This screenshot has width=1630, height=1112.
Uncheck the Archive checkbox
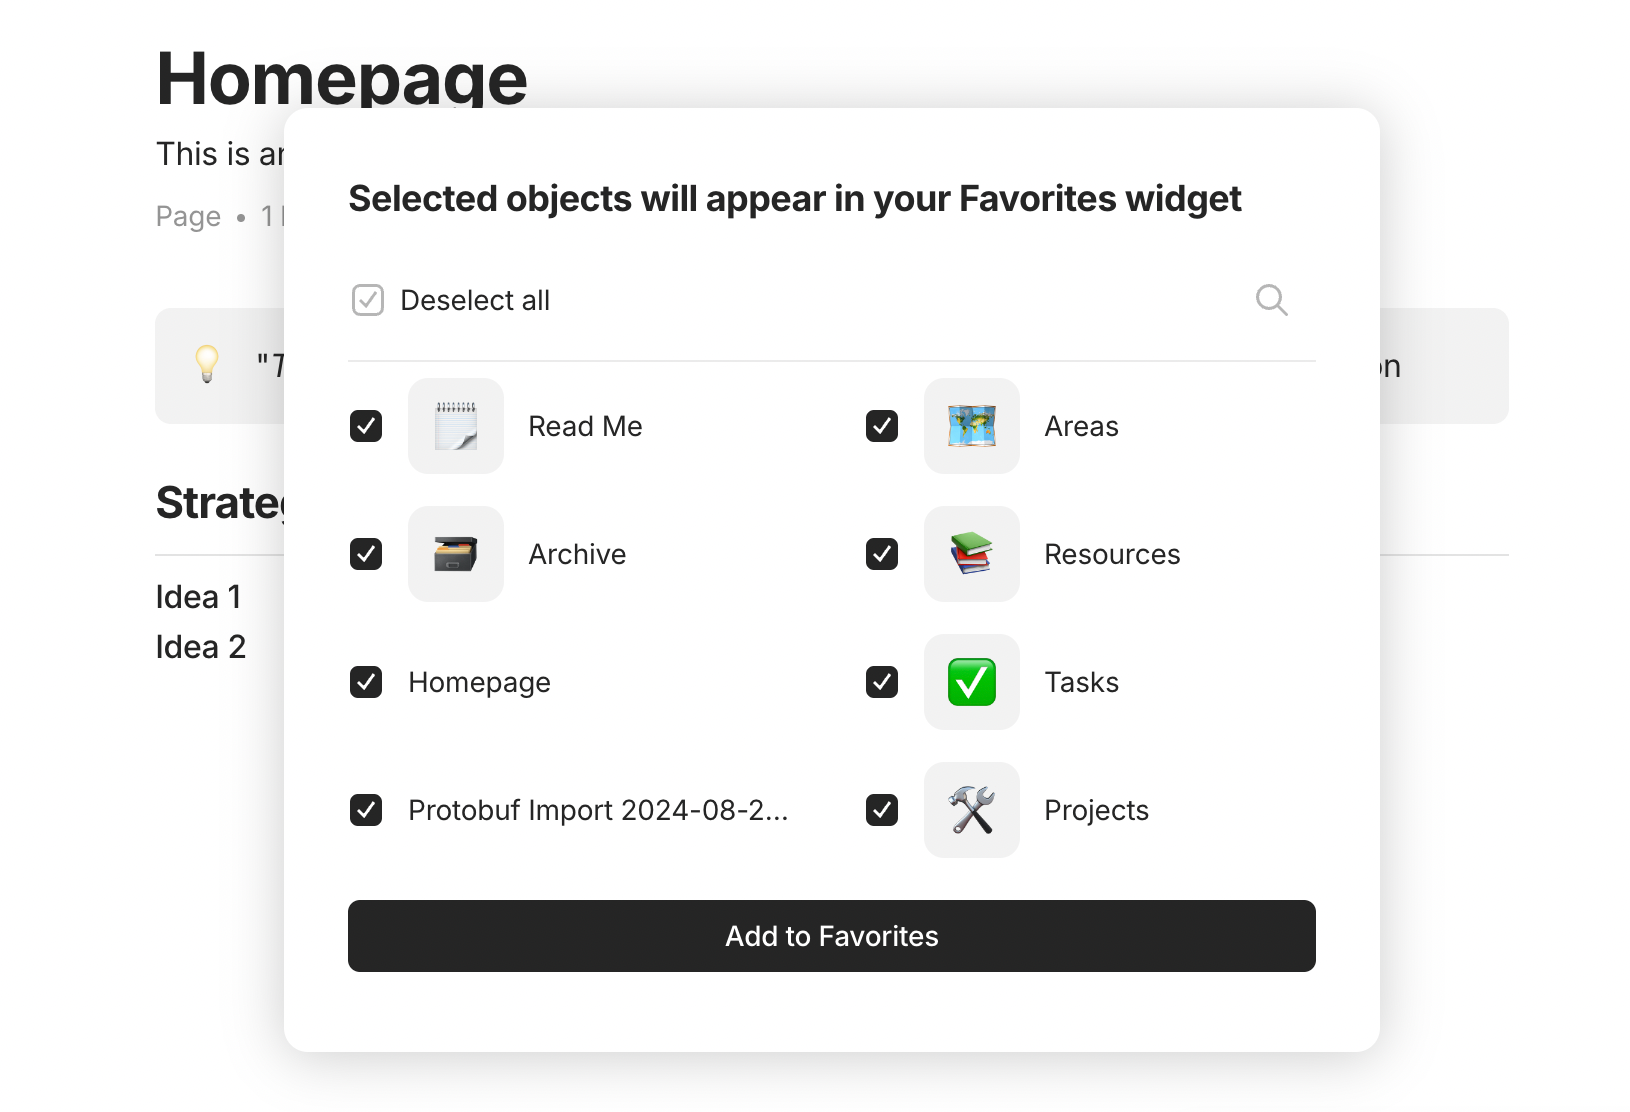tap(366, 554)
